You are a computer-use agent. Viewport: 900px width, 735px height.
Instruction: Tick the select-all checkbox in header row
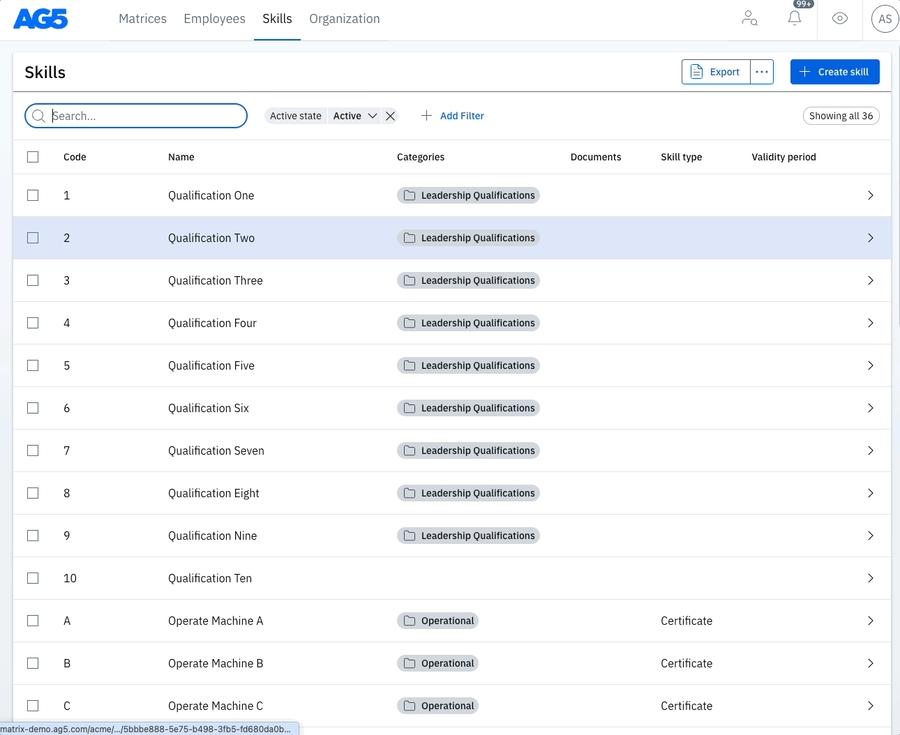click(x=33, y=157)
